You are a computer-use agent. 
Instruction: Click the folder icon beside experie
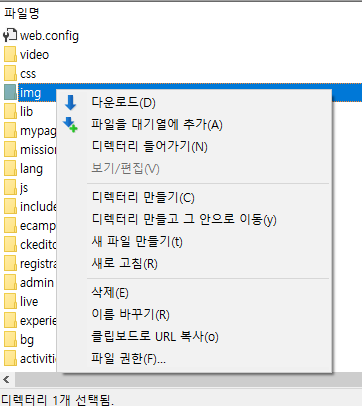click(10, 321)
